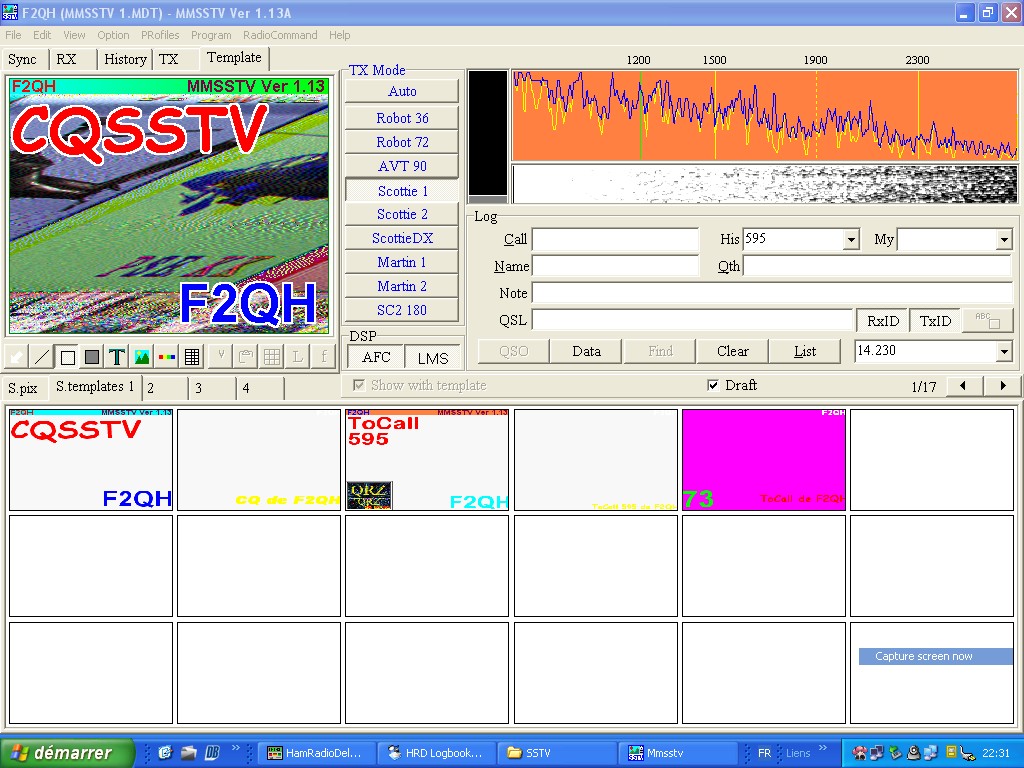Image resolution: width=1024 pixels, height=768 pixels.
Task: Click the DB quick launch icon
Action: pyautogui.click(x=212, y=753)
